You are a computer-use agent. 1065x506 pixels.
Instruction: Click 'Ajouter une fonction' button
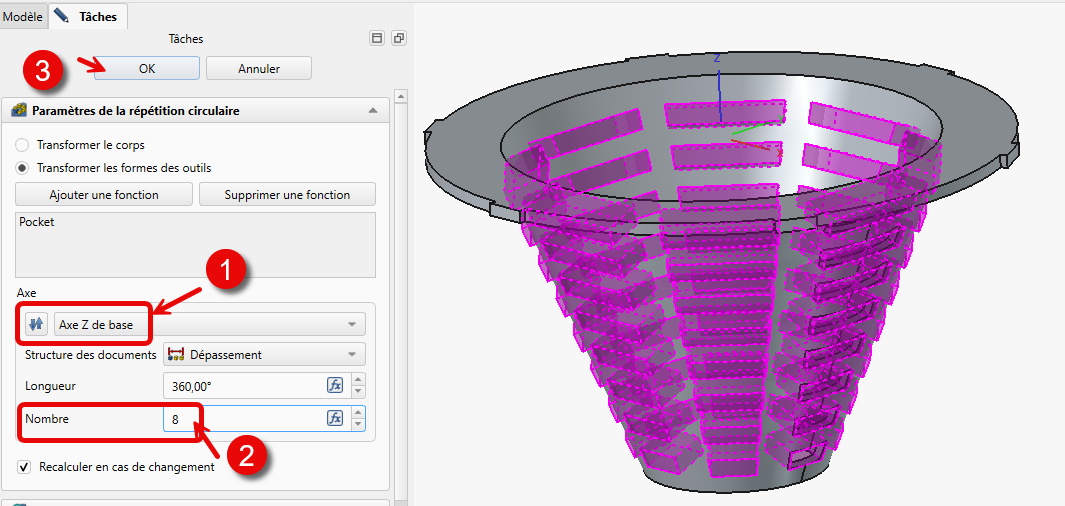click(x=104, y=194)
